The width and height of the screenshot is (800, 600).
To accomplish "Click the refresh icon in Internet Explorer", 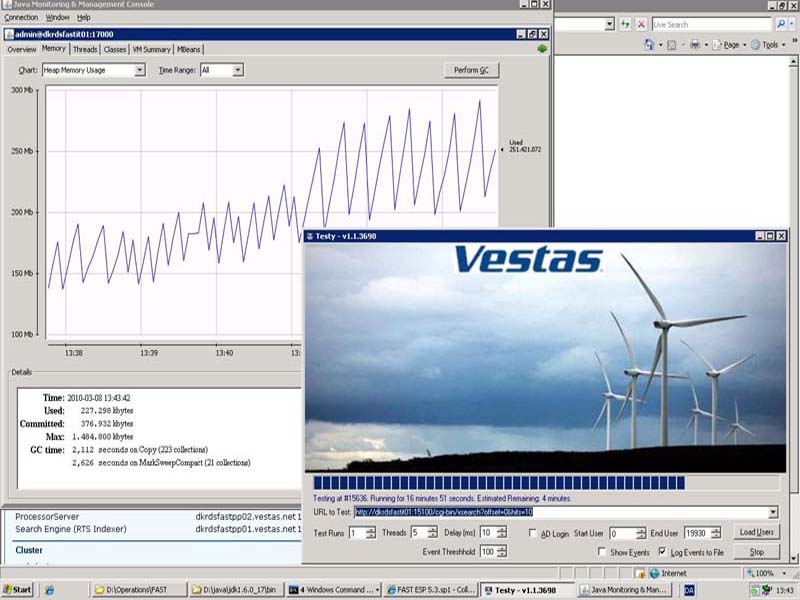I will (x=626, y=24).
